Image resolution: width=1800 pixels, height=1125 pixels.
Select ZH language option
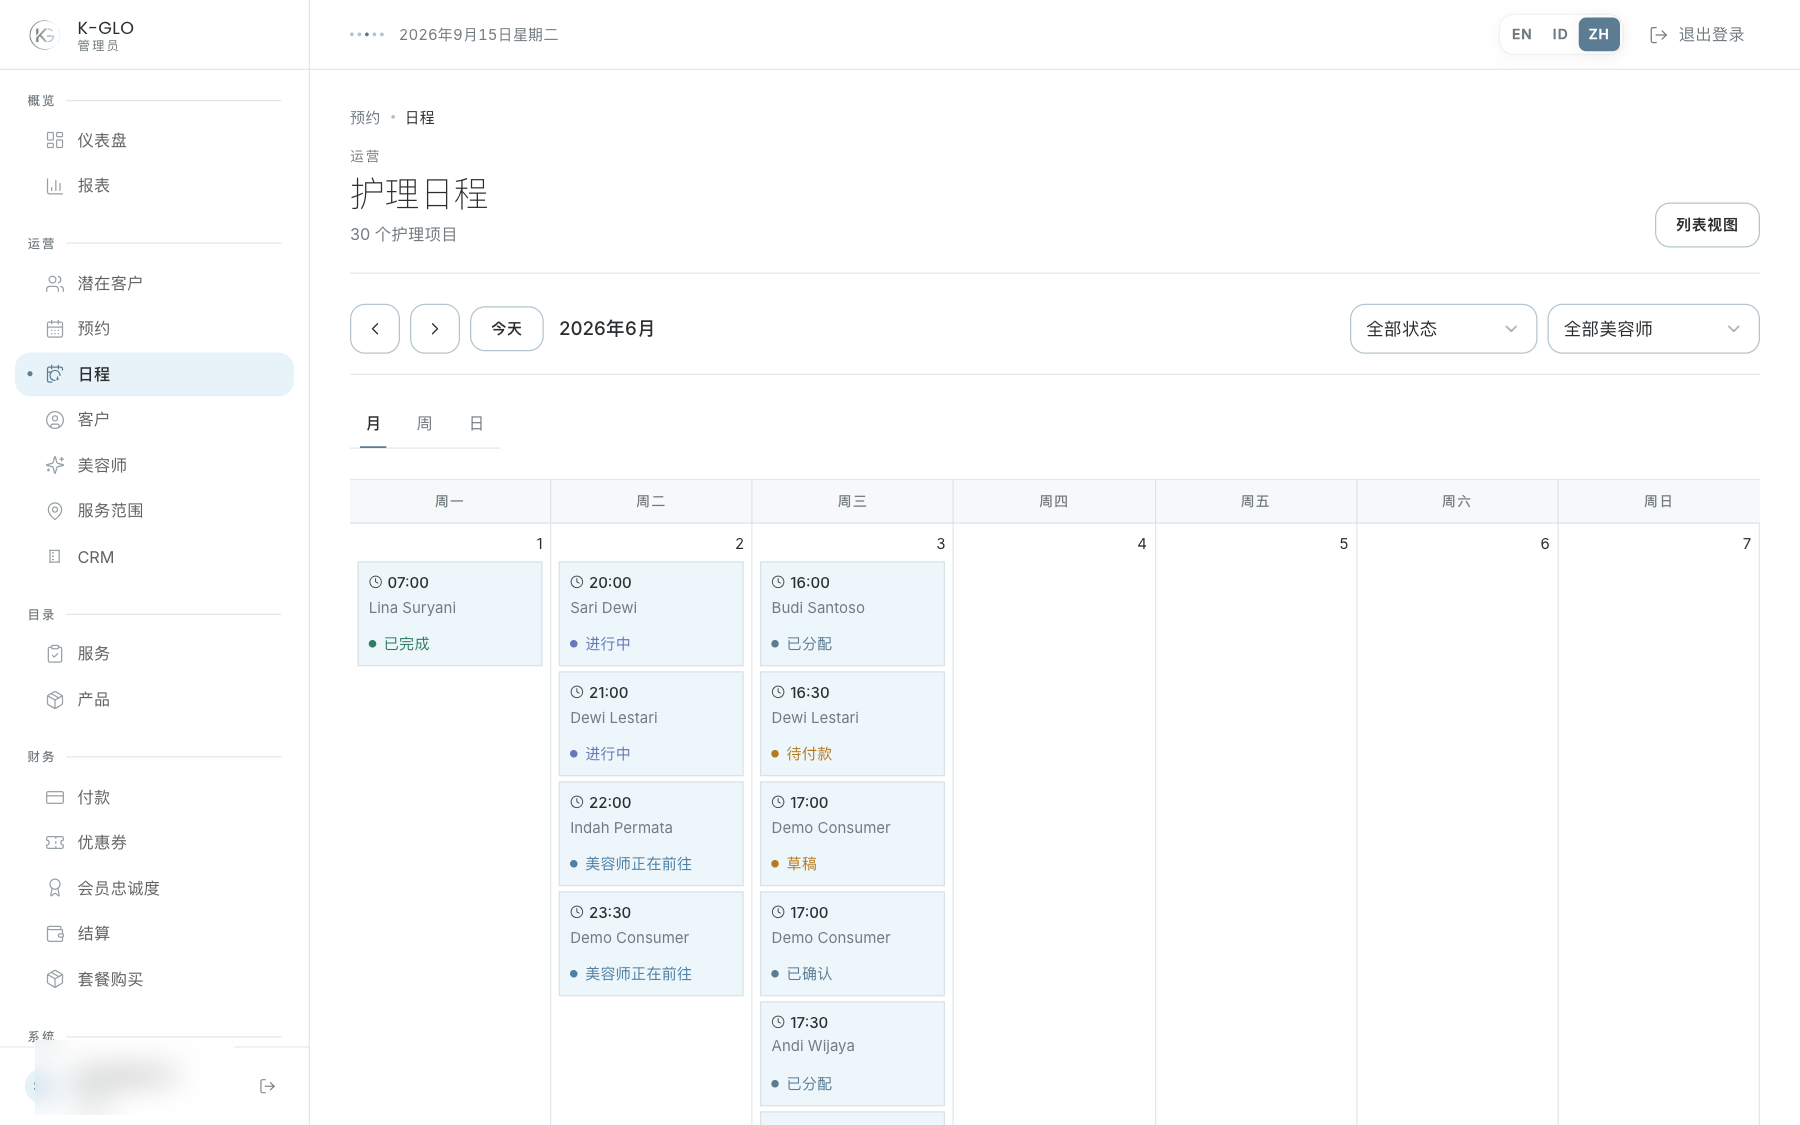pyautogui.click(x=1599, y=34)
